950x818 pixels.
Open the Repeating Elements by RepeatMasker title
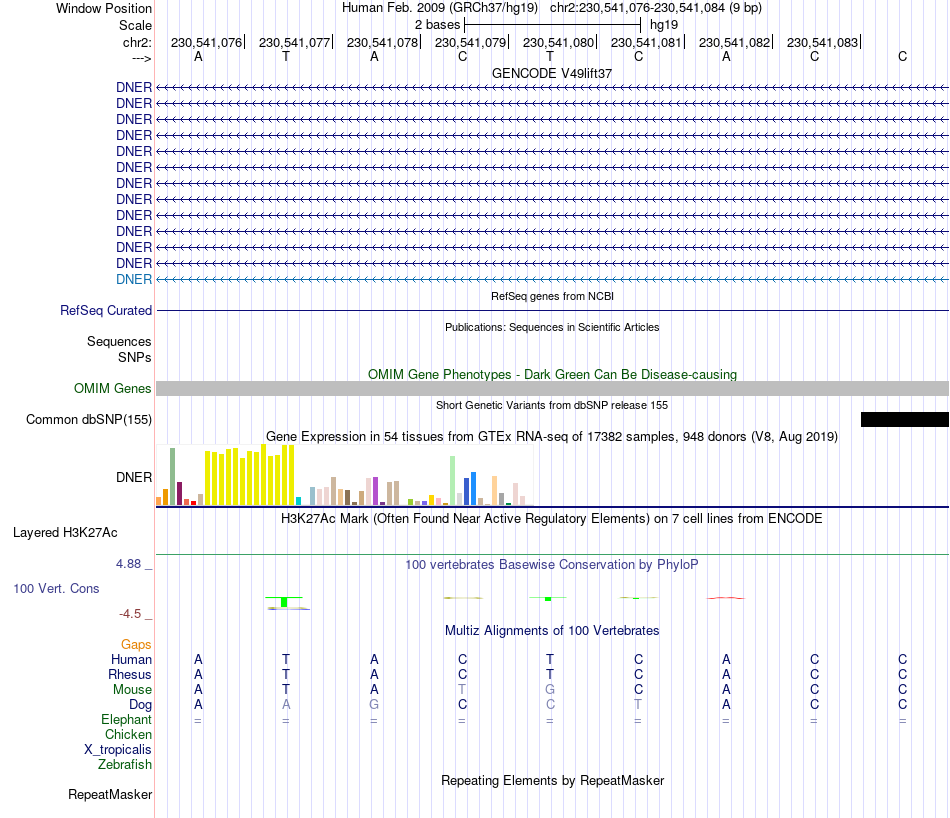pos(552,780)
